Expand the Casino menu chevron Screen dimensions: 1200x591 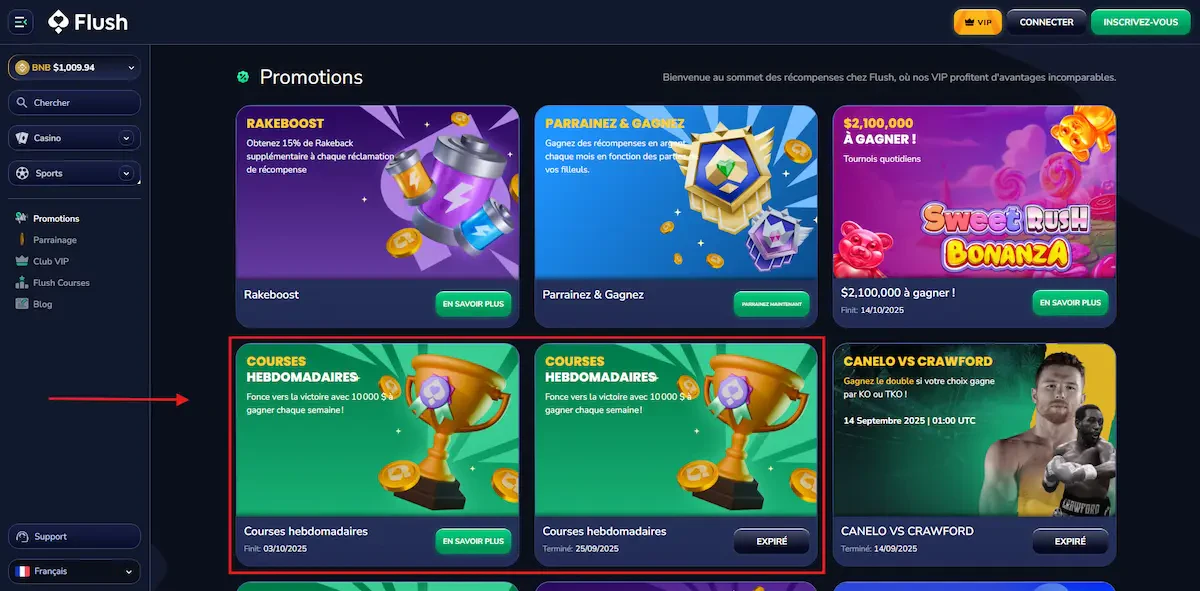click(x=126, y=138)
